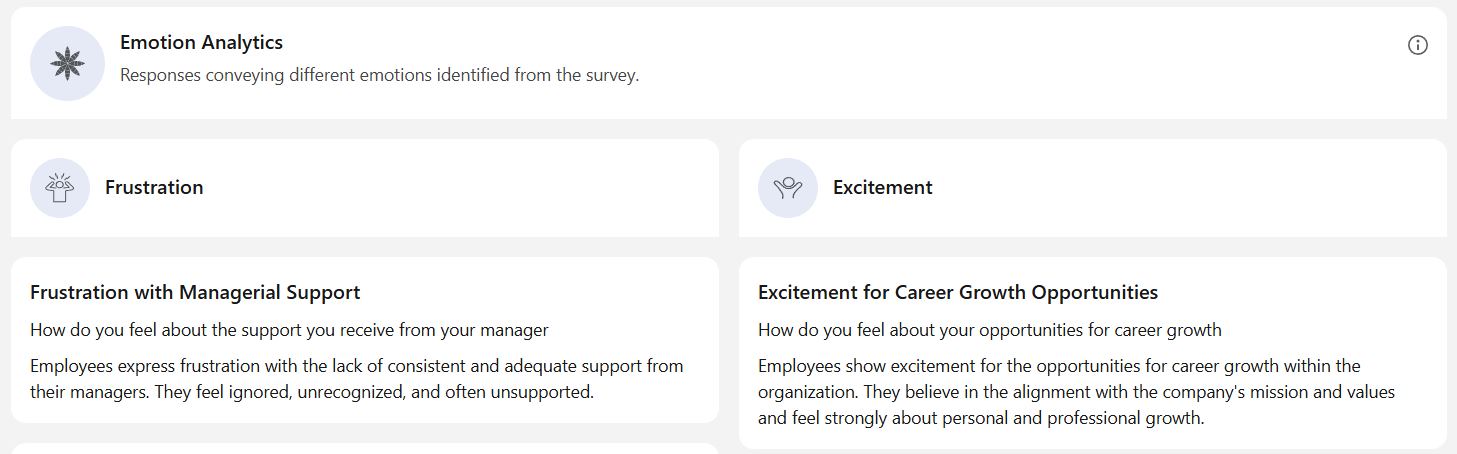
Task: Select empty space in Frustration header card
Action: [460, 188]
